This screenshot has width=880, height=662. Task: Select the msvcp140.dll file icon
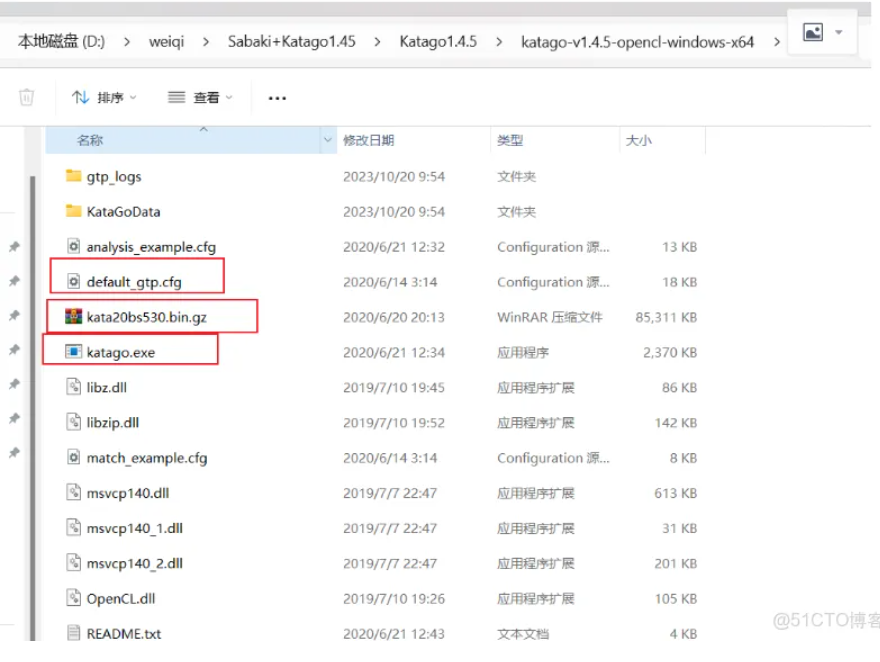point(74,492)
